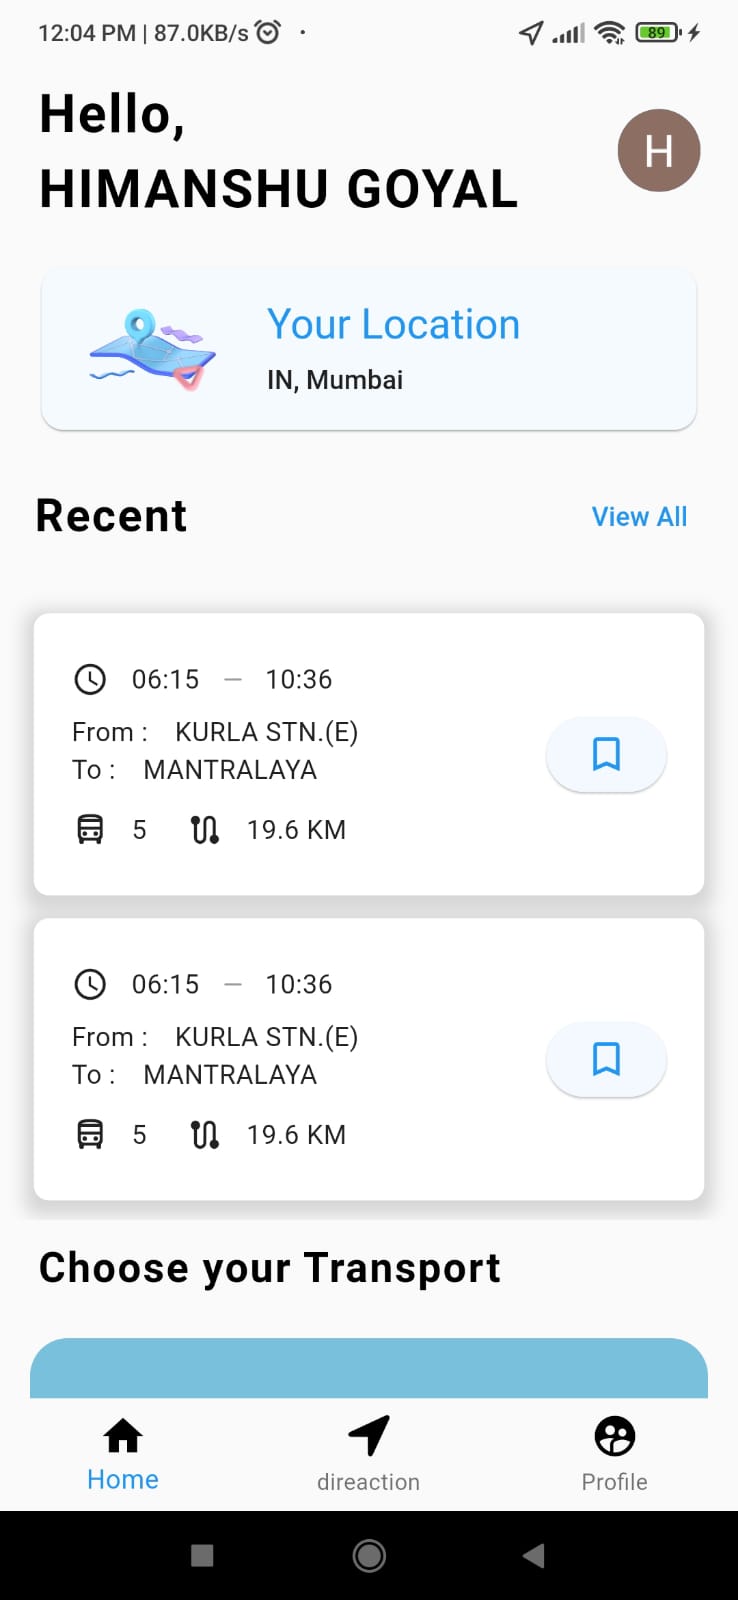The image size is (738, 1600).
Task: Tap the blue transport option card
Action: 369,1368
